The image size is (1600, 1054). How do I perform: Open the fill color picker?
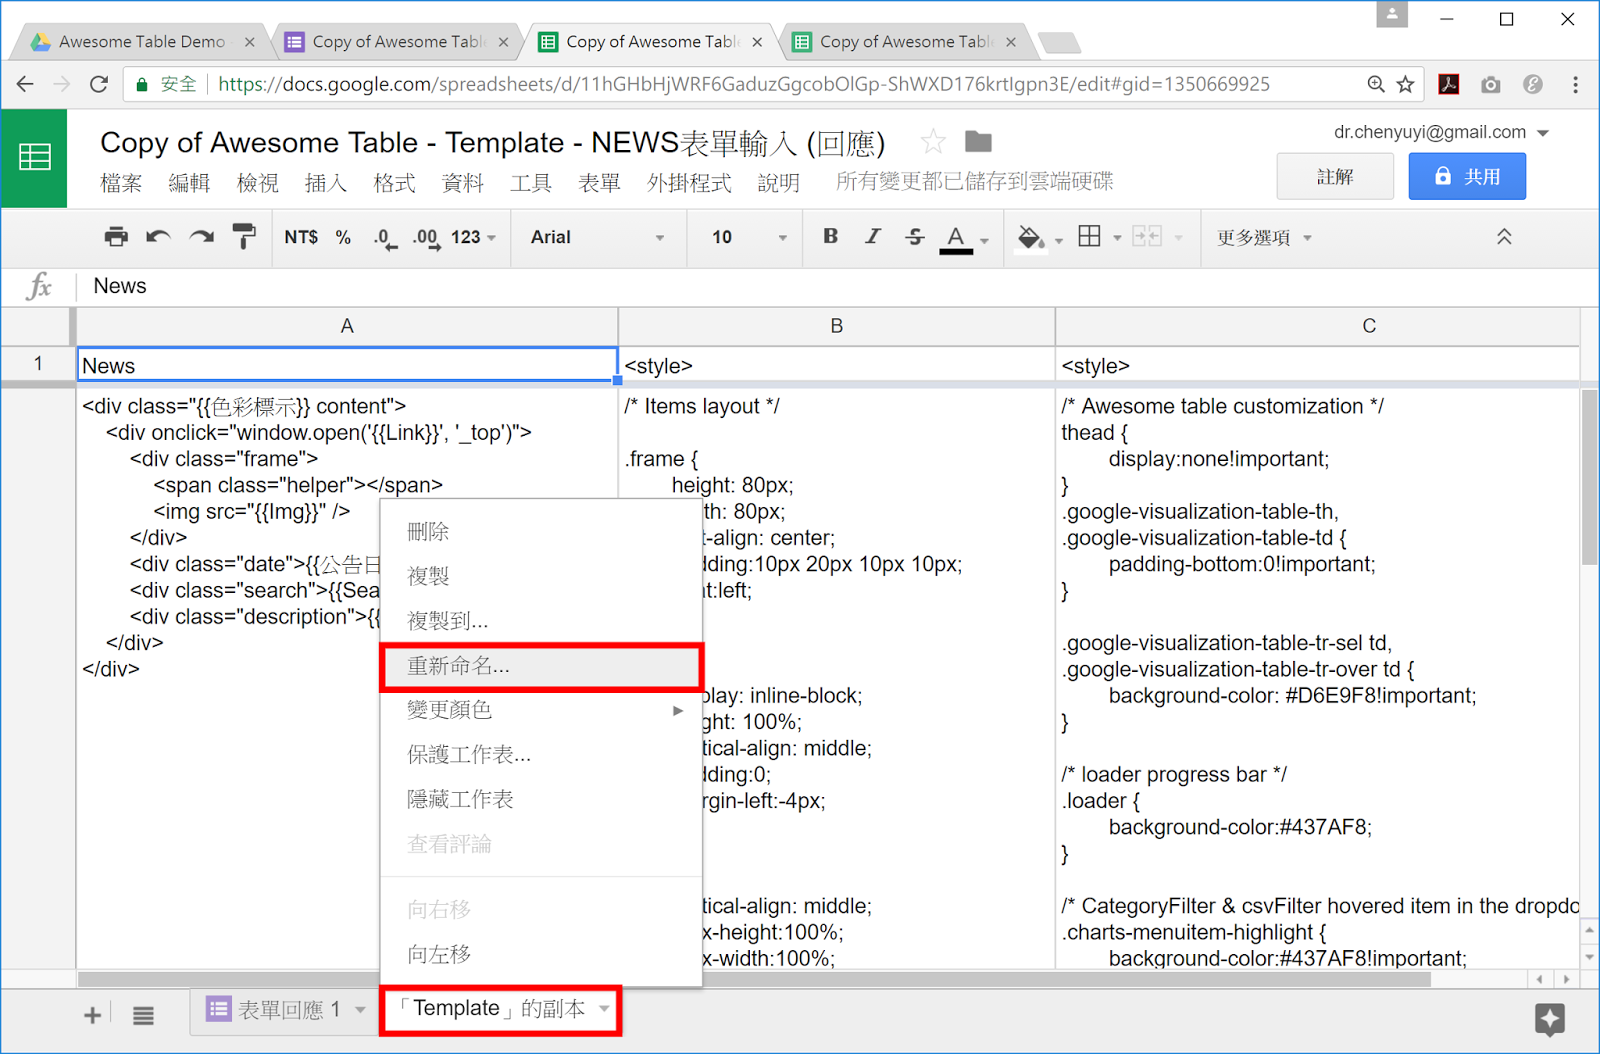(x=1029, y=238)
